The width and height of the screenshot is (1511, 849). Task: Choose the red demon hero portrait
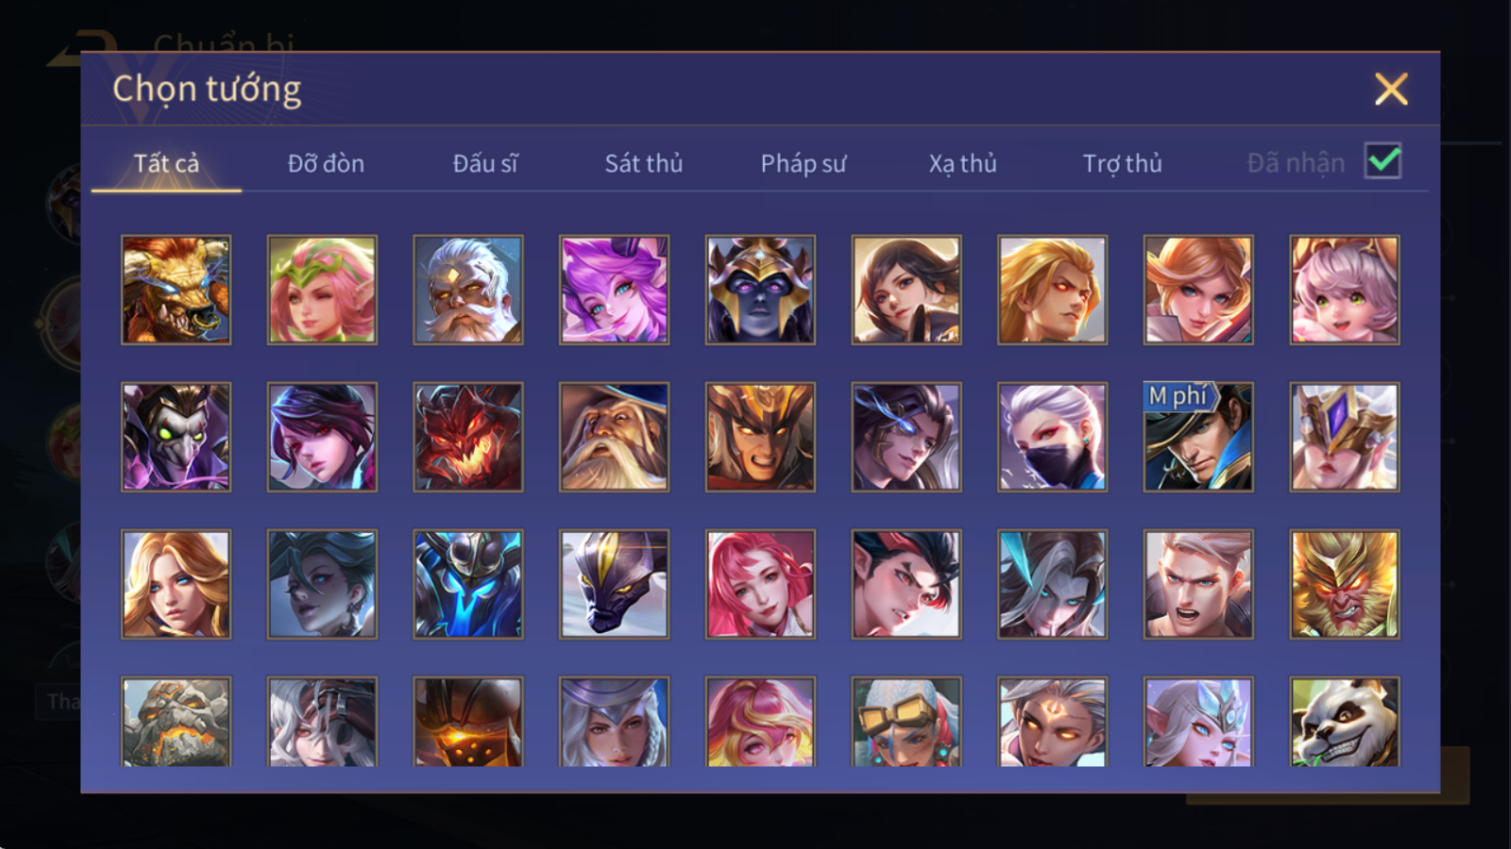click(468, 437)
